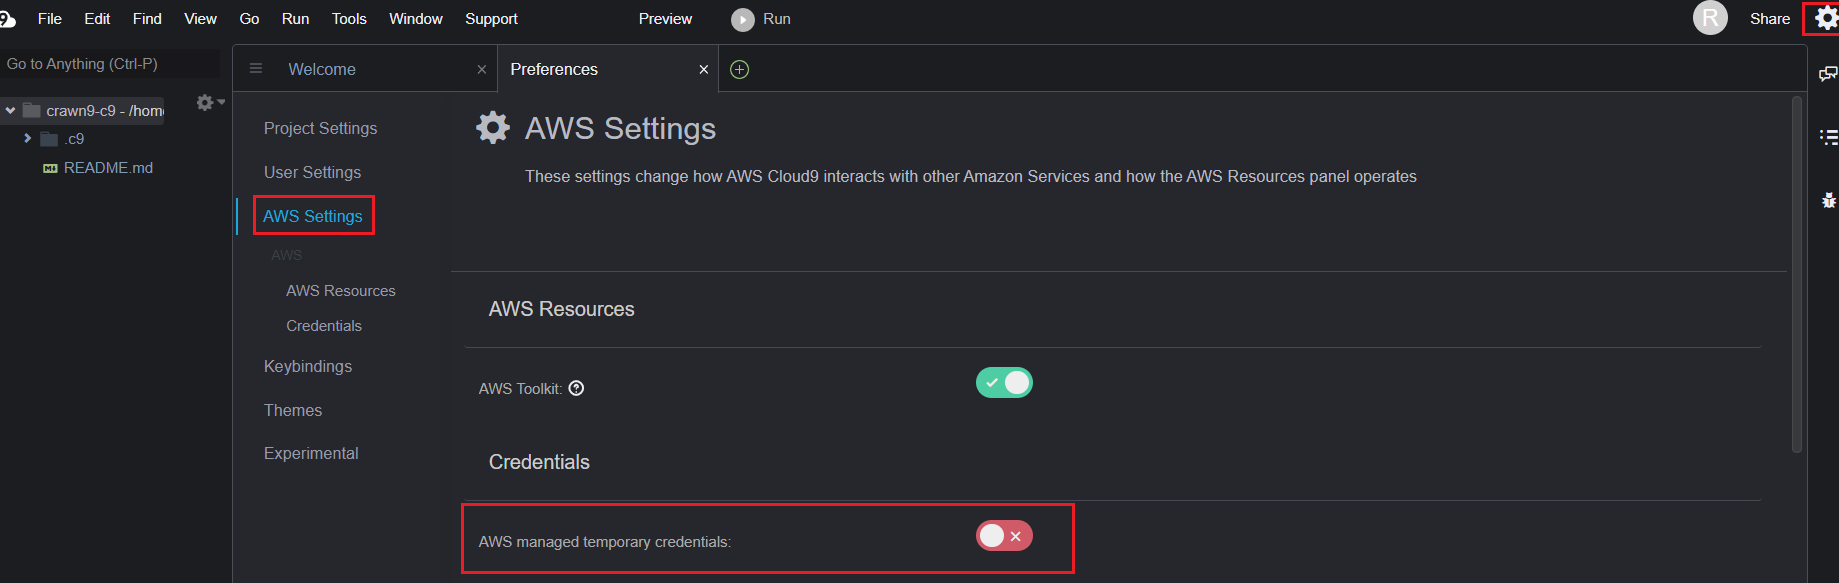The height and width of the screenshot is (583, 1839).
Task: Switch to the Welcome tab
Action: pos(365,69)
